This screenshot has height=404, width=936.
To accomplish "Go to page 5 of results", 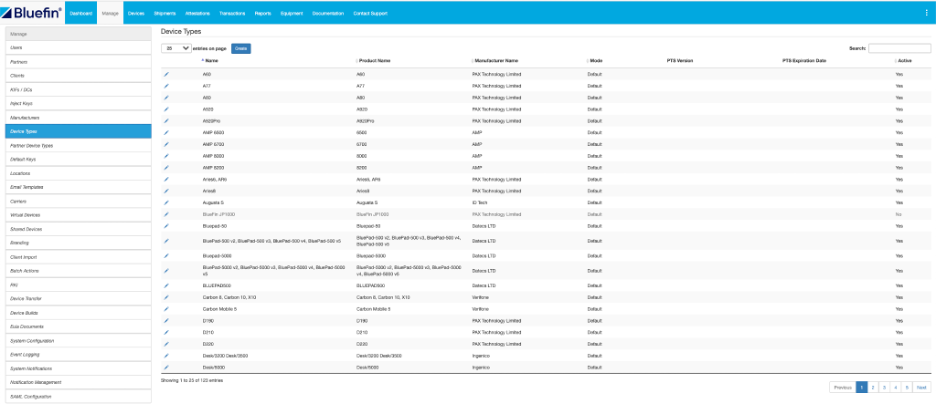I will pos(907,387).
